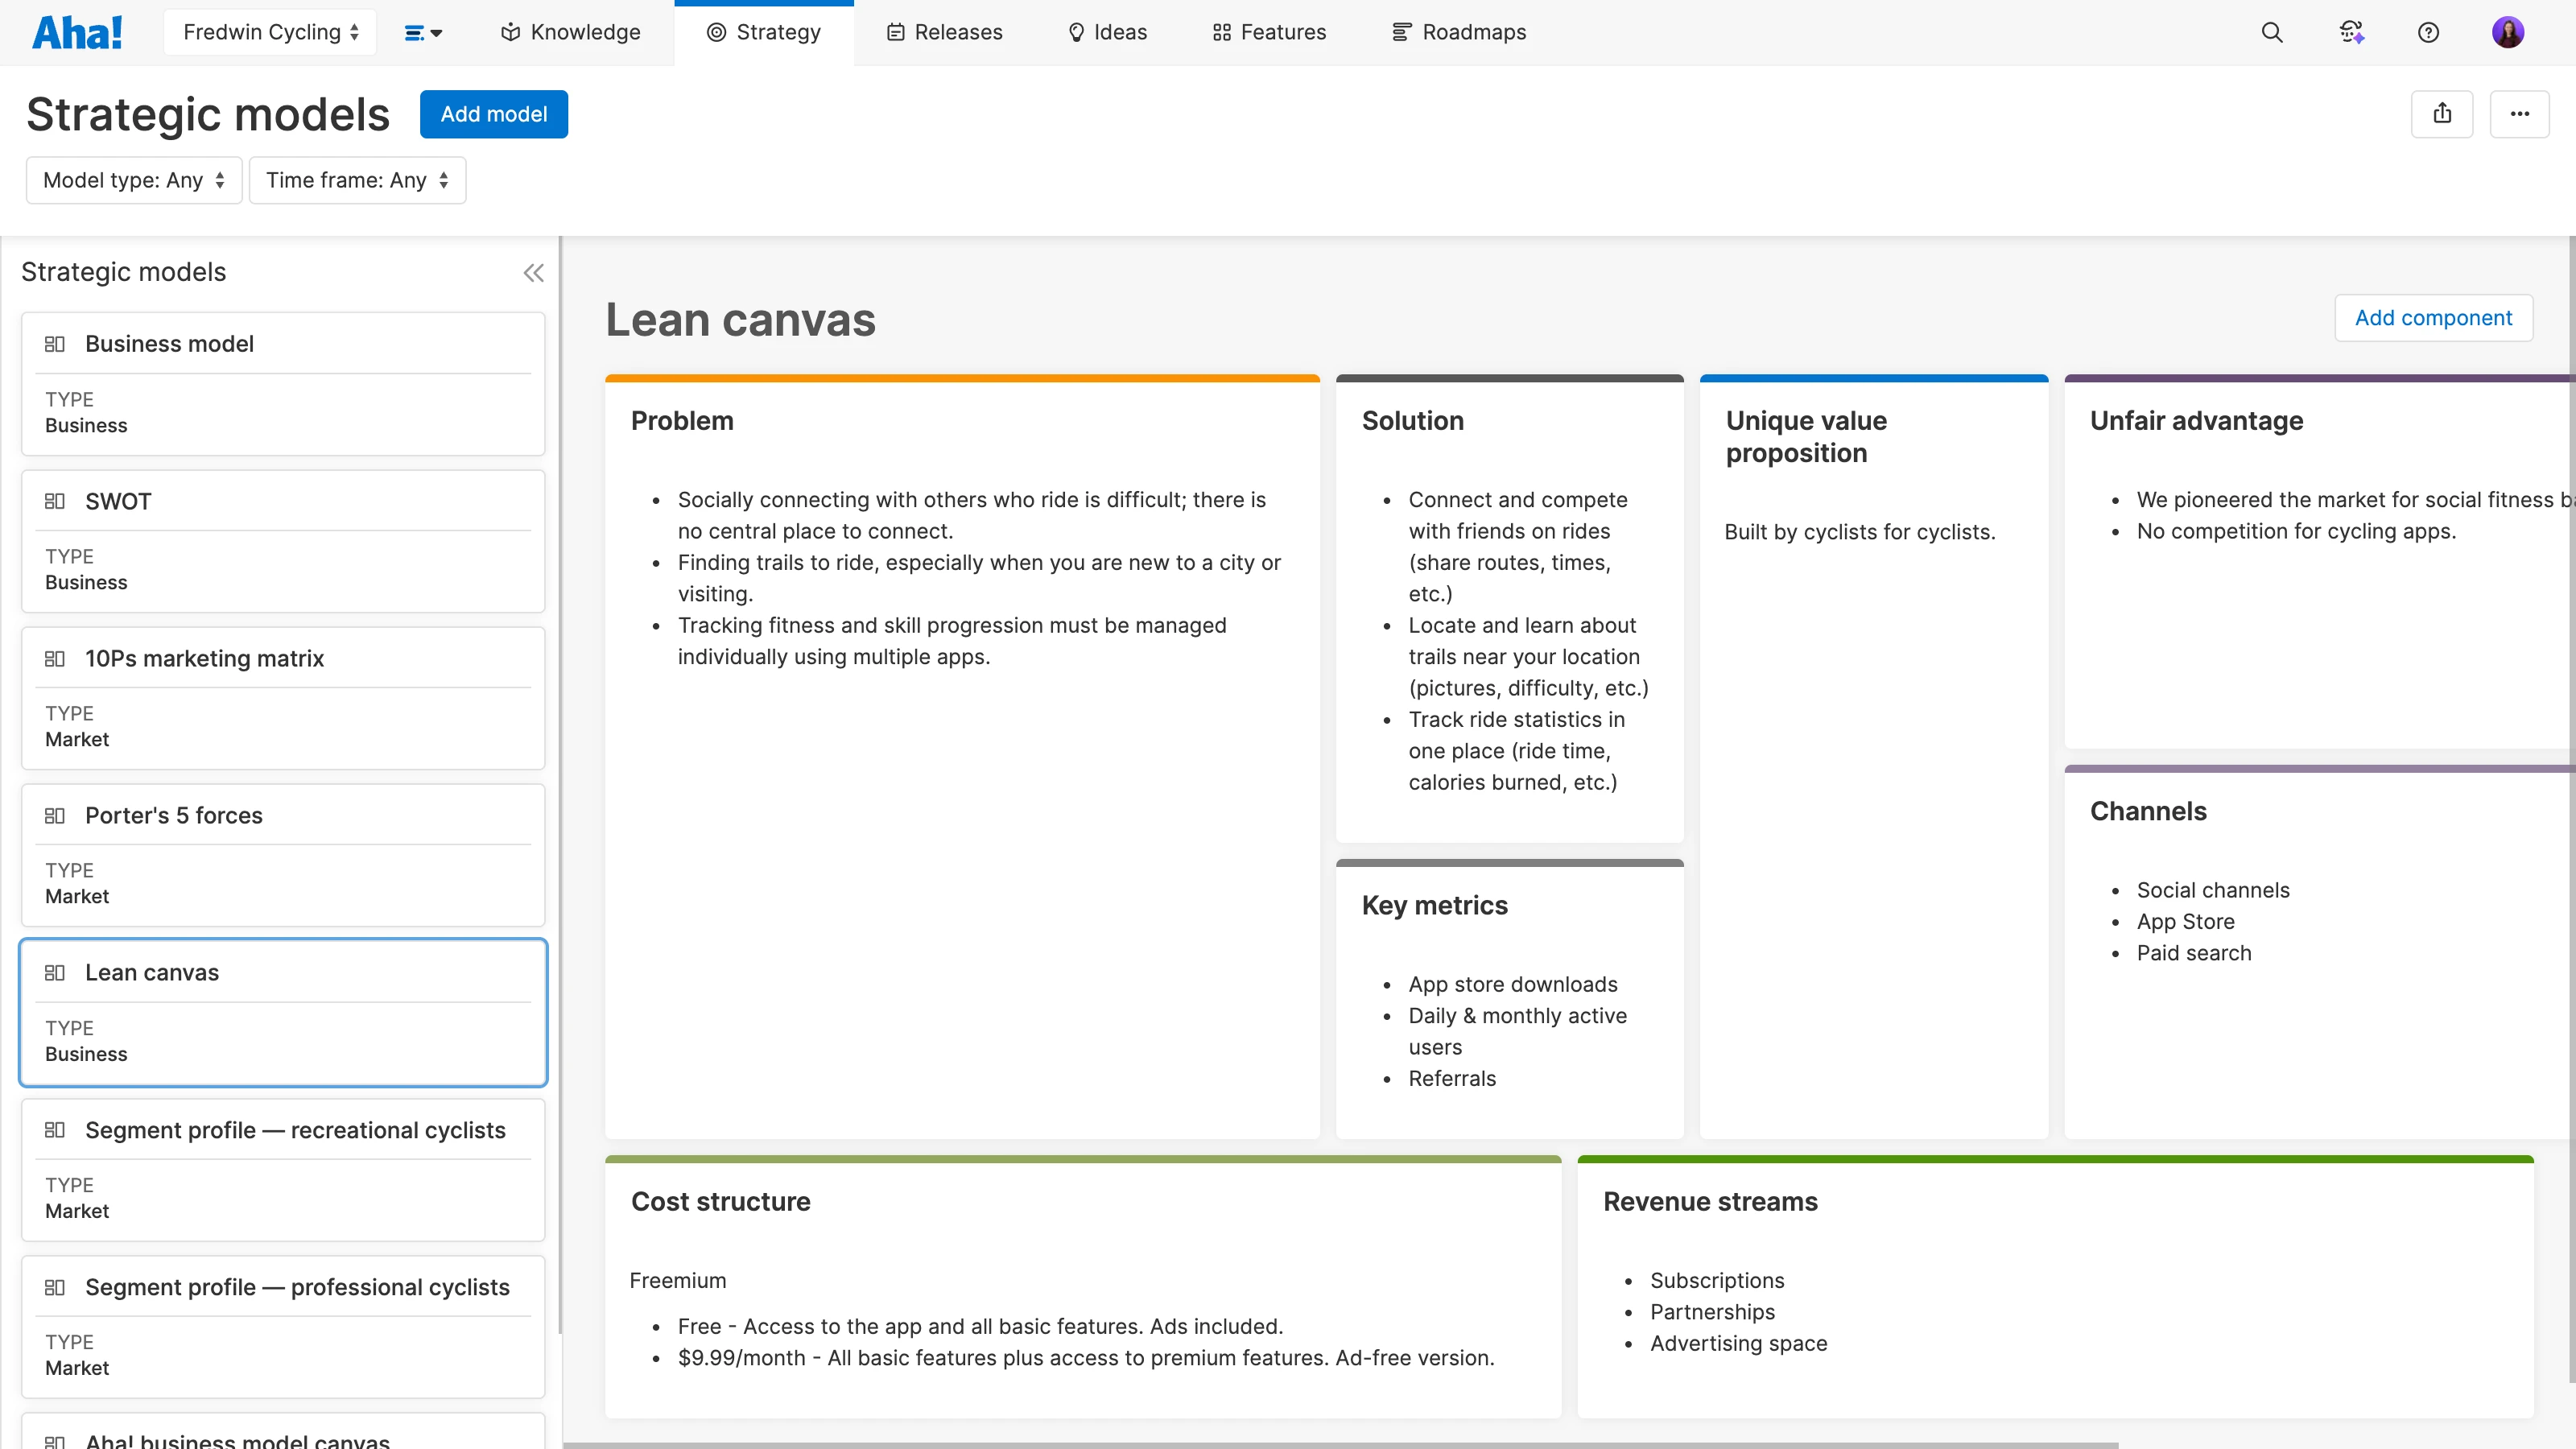This screenshot has height=1449, width=2576.
Task: Open the hierarchy navigation menu dropdown
Action: 423,33
